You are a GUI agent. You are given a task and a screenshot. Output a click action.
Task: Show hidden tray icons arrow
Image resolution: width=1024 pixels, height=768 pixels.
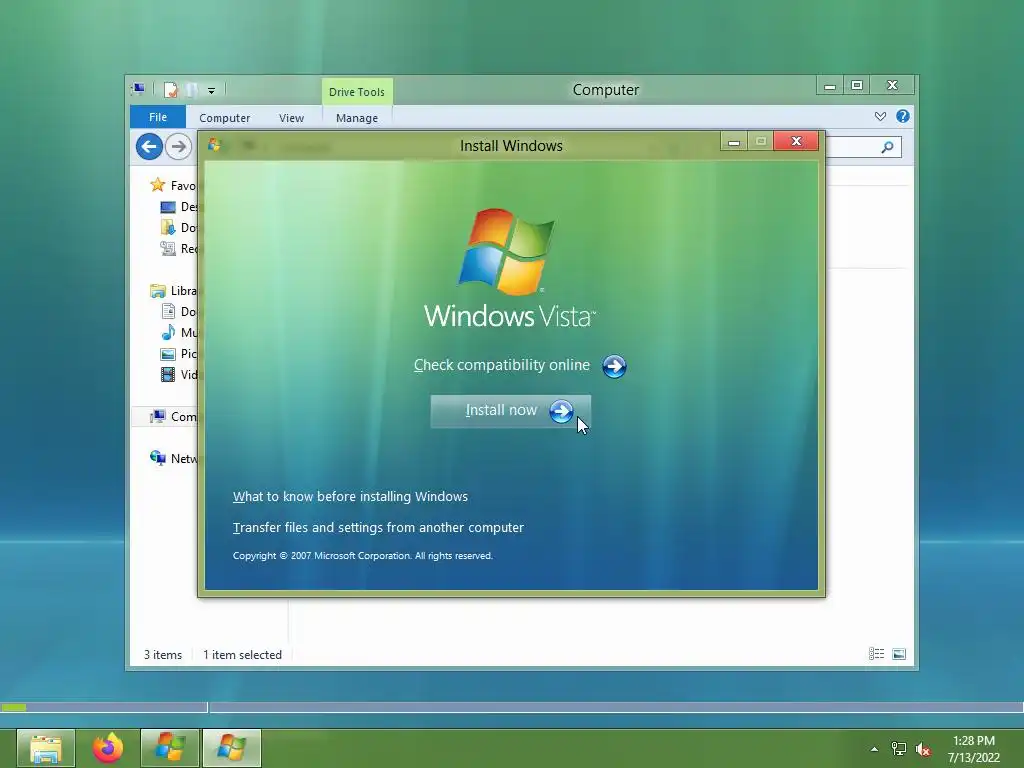point(874,749)
